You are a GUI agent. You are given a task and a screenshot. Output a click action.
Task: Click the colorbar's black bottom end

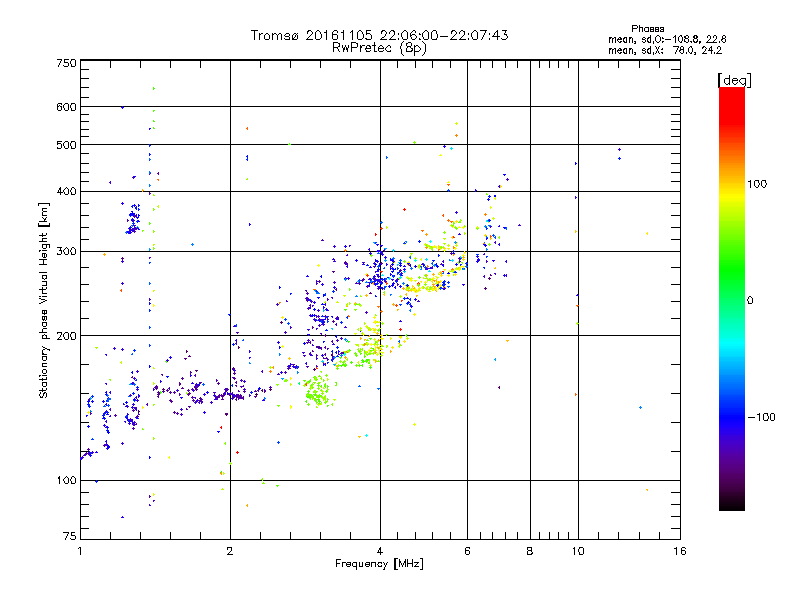pos(732,504)
